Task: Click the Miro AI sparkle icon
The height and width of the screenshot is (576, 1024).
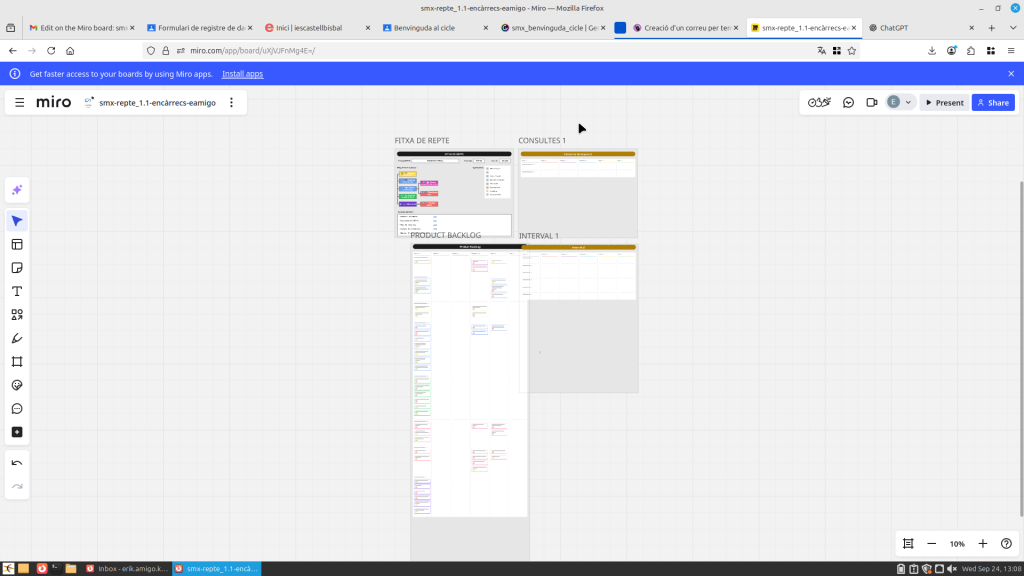Action: [x=17, y=190]
